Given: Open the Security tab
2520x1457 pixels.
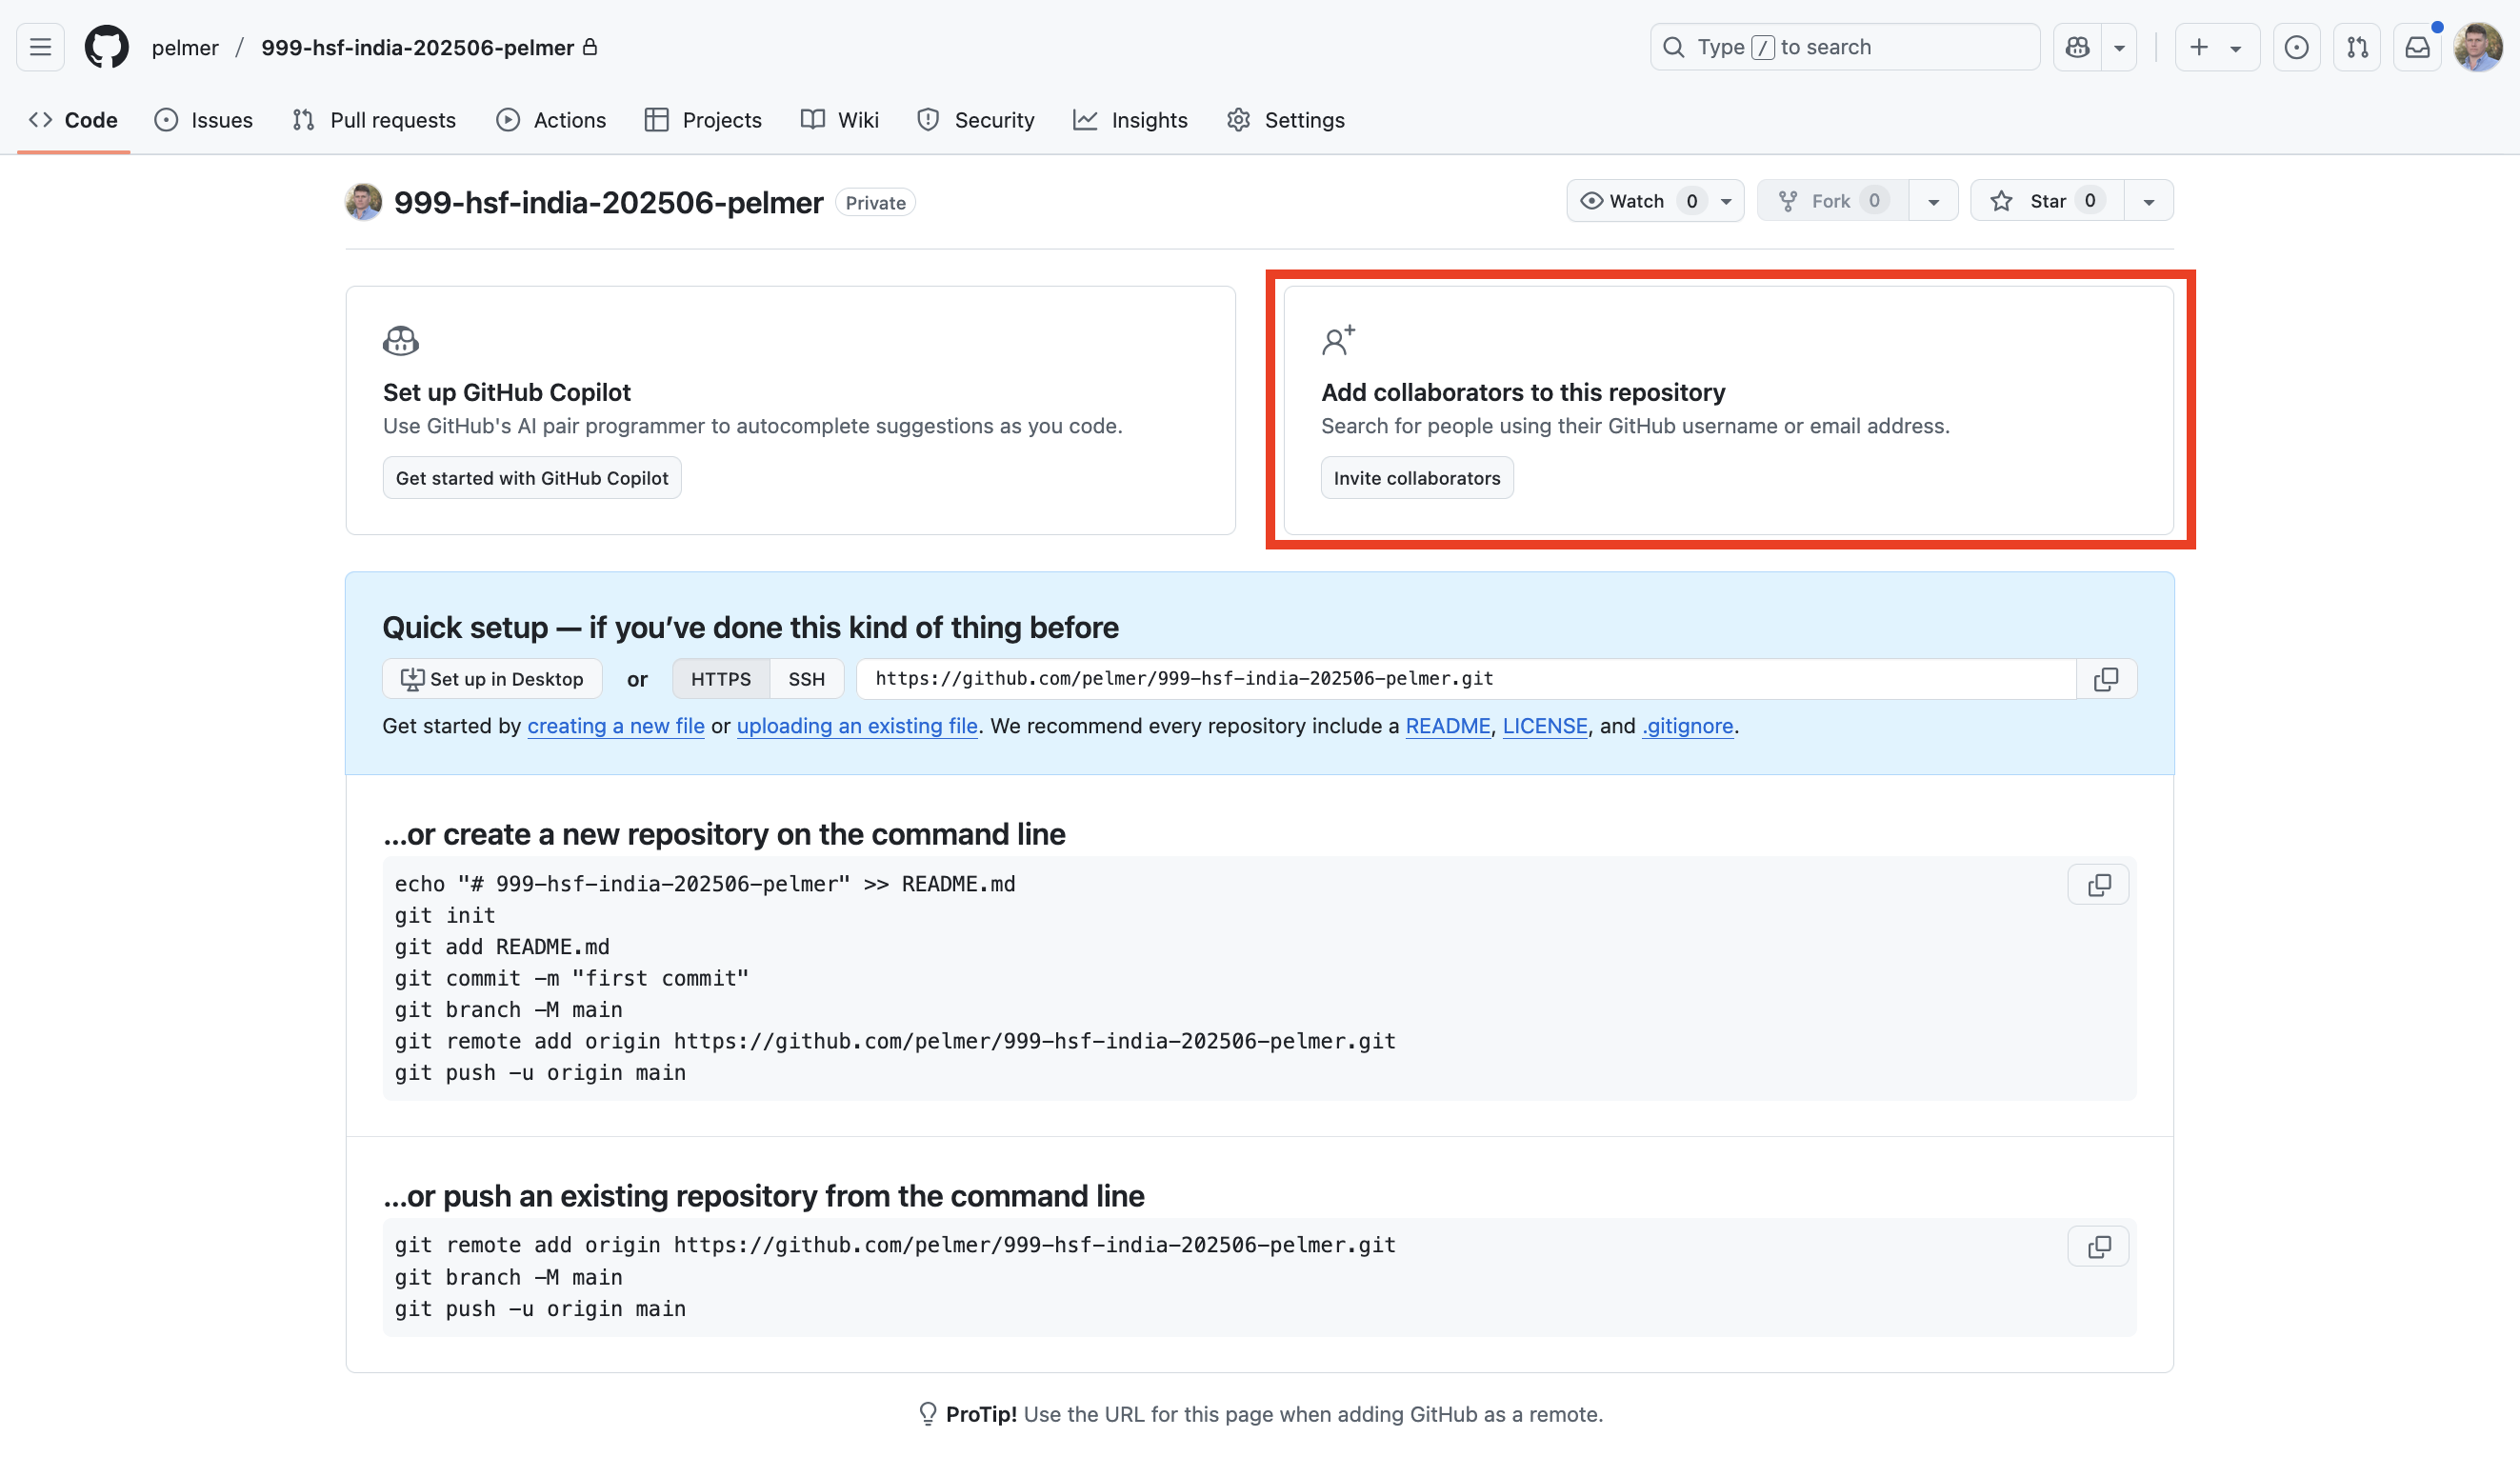Looking at the screenshot, I should [x=975, y=120].
